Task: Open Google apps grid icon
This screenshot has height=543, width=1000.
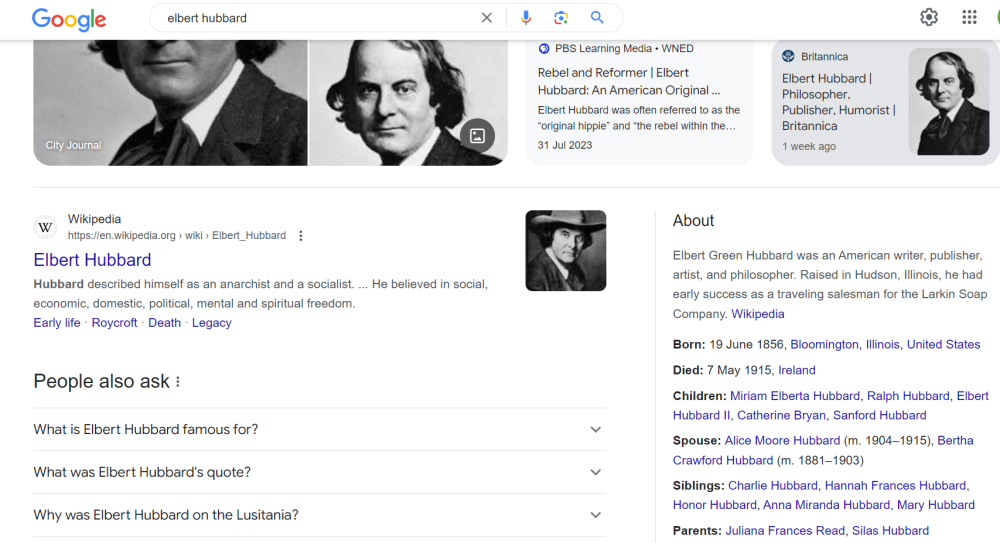Action: (969, 17)
